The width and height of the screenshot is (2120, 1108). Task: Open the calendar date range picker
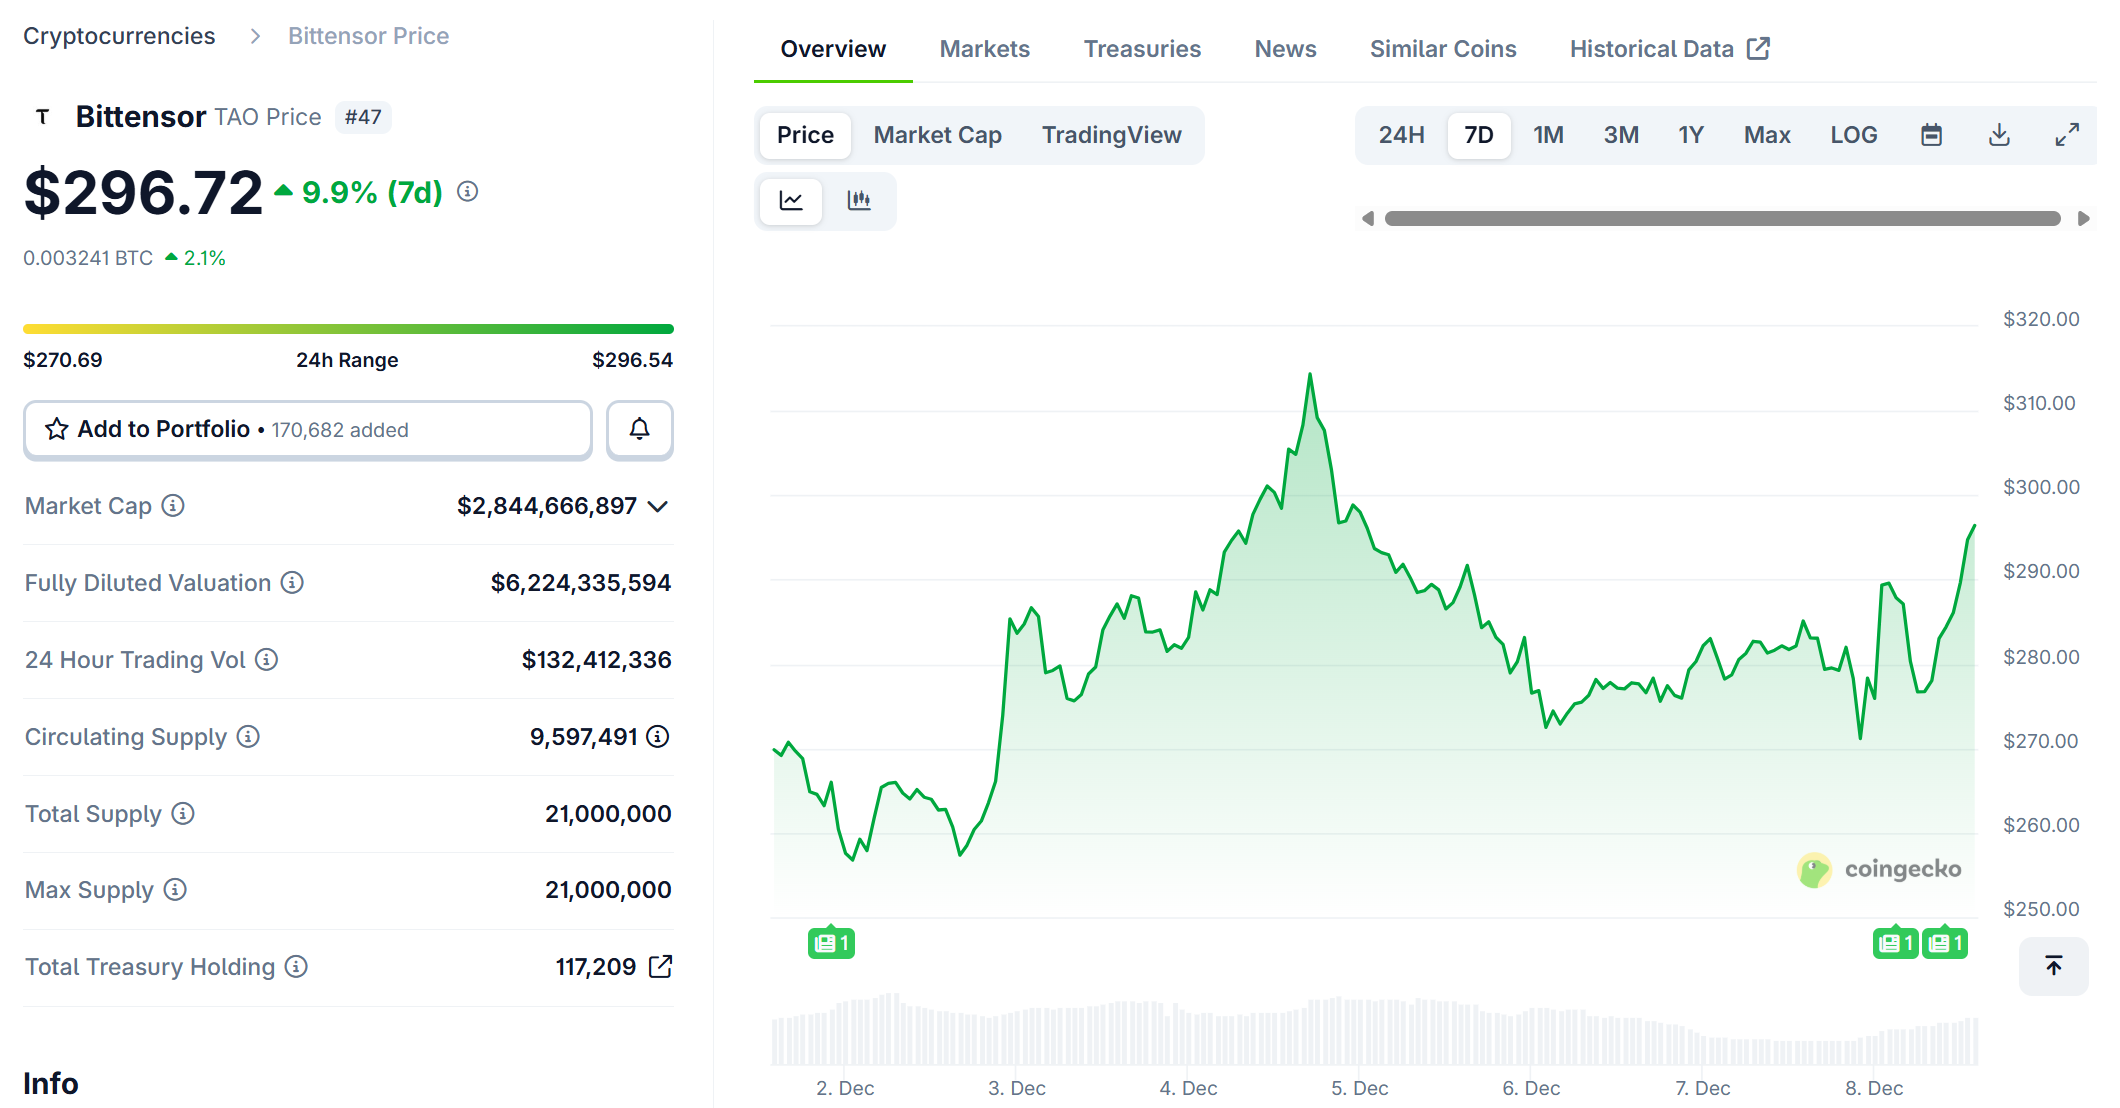coord(1931,135)
